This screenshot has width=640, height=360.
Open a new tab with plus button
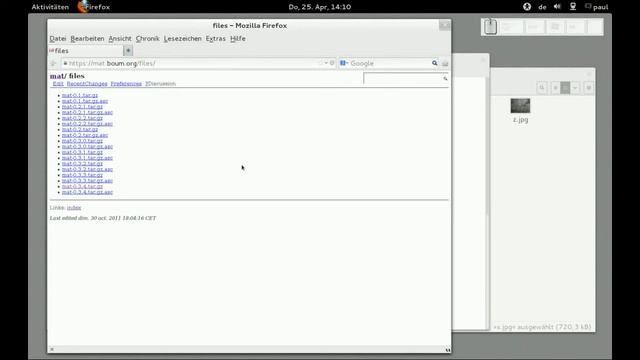point(128,51)
